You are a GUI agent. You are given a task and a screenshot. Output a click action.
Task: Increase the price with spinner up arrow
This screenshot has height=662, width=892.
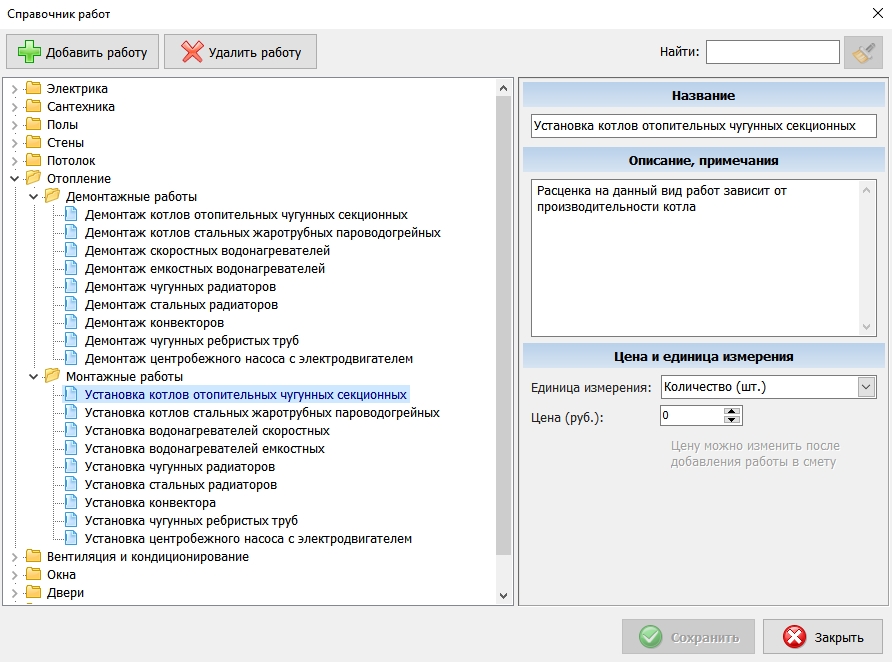click(x=735, y=410)
